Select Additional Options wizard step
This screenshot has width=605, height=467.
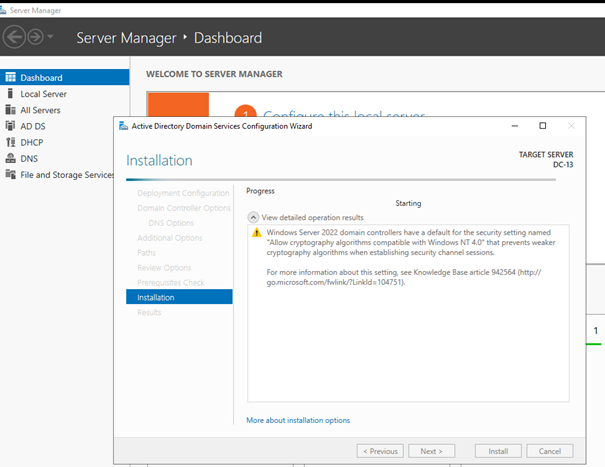click(x=169, y=238)
